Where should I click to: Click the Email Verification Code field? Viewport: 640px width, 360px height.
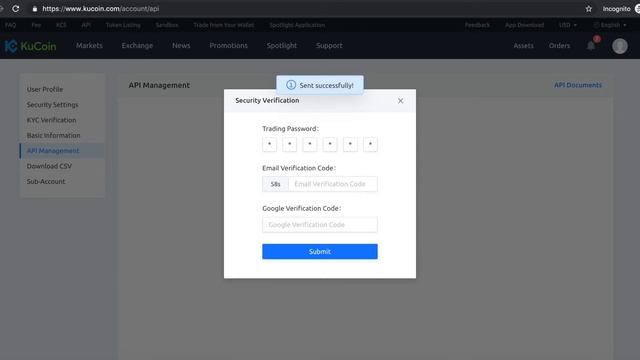click(x=333, y=184)
